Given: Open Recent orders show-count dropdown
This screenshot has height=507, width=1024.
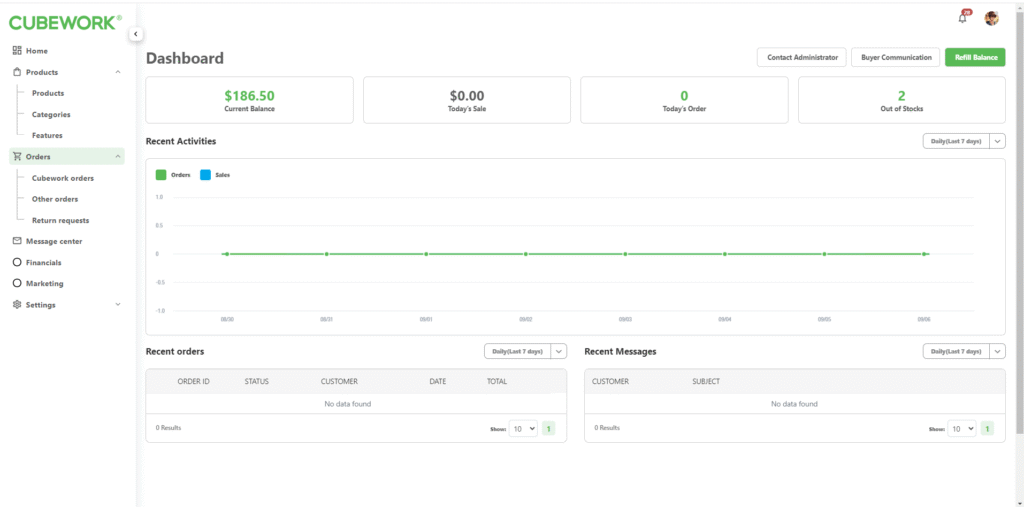Looking at the screenshot, I should pos(523,428).
